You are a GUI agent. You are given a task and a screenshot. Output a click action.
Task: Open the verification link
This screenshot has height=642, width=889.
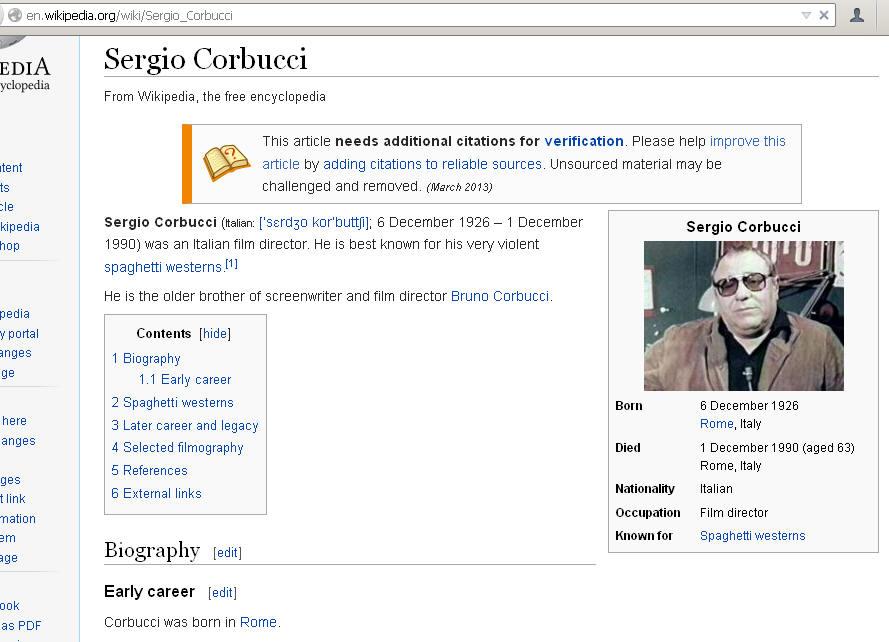[x=584, y=141]
